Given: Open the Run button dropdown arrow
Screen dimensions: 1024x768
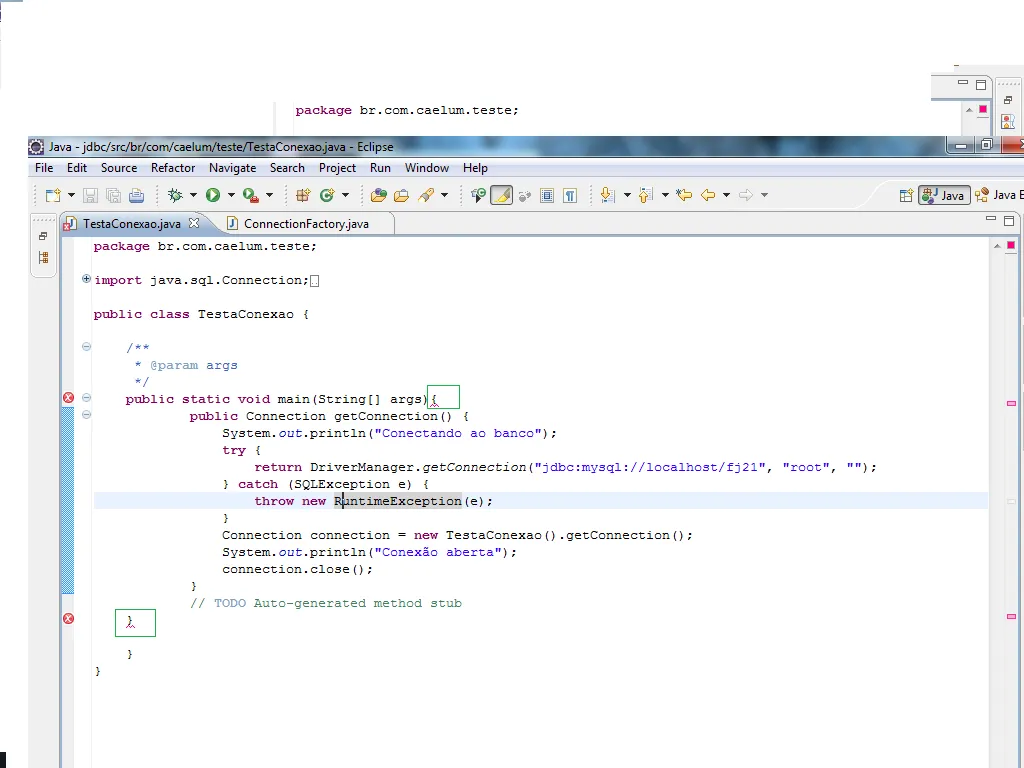Looking at the screenshot, I should 231,196.
